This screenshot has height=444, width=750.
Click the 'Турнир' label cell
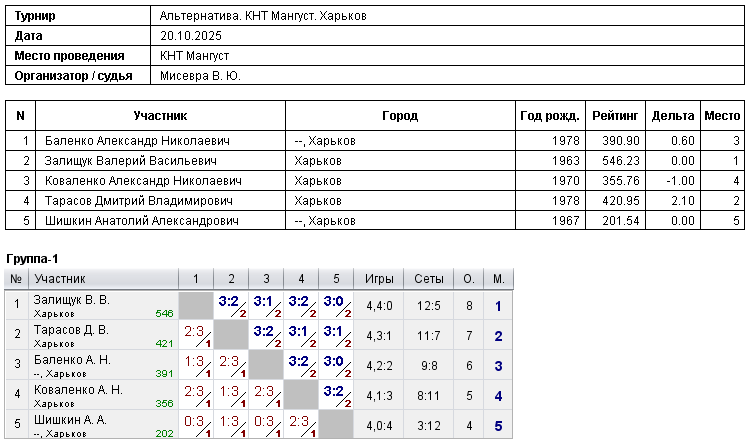tap(78, 16)
